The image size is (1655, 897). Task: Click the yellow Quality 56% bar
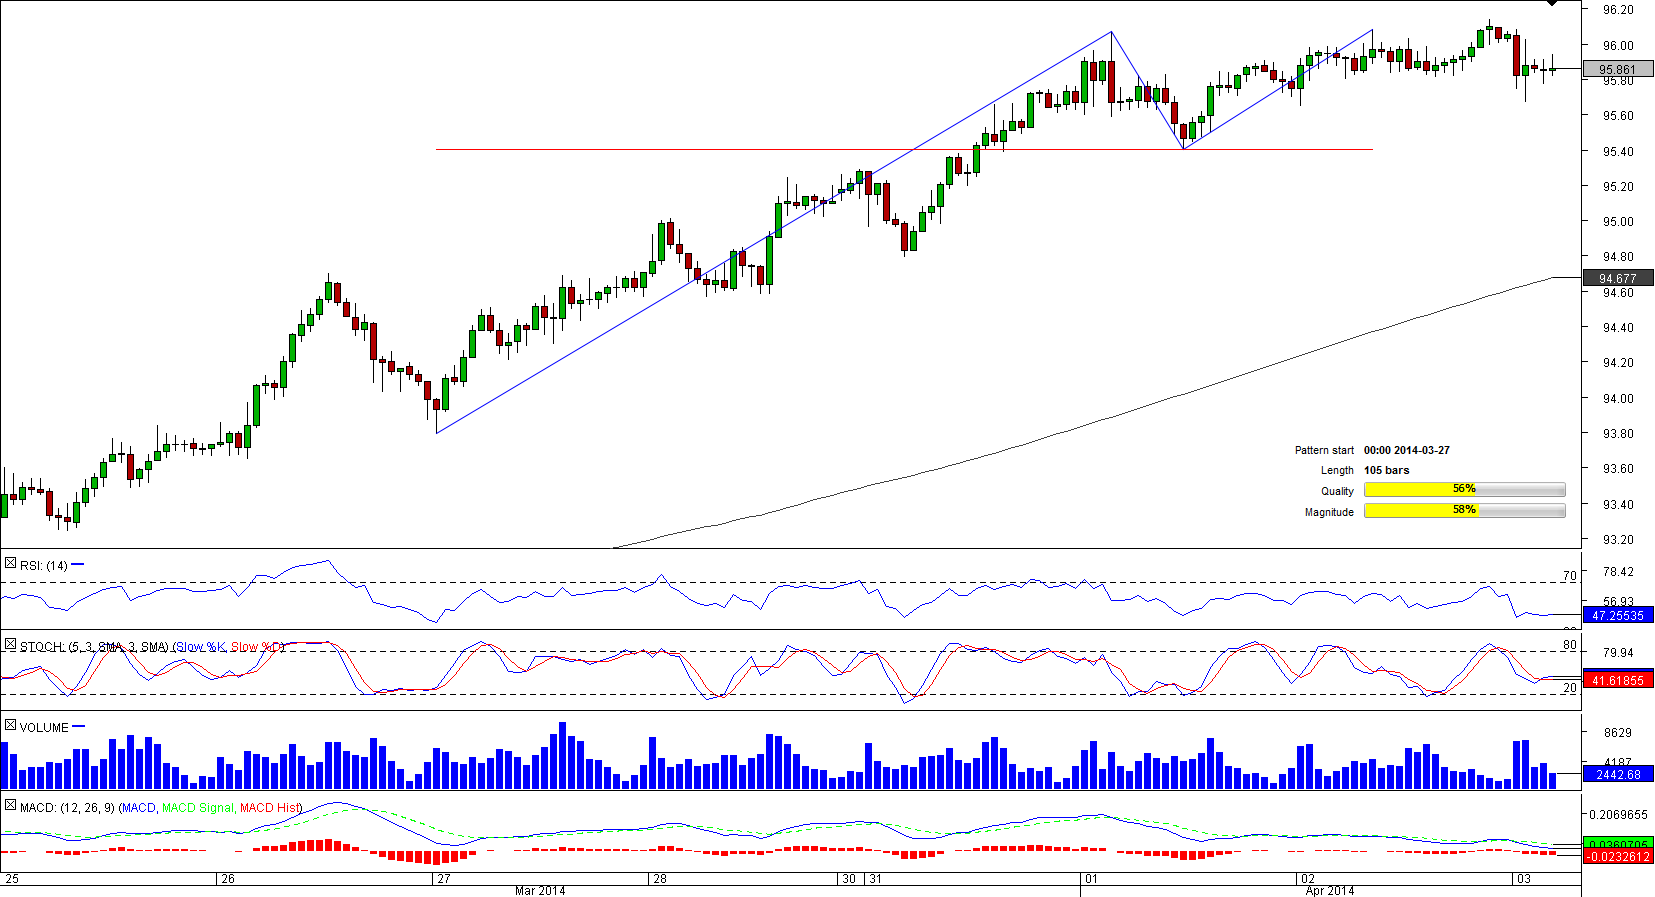tap(1464, 489)
